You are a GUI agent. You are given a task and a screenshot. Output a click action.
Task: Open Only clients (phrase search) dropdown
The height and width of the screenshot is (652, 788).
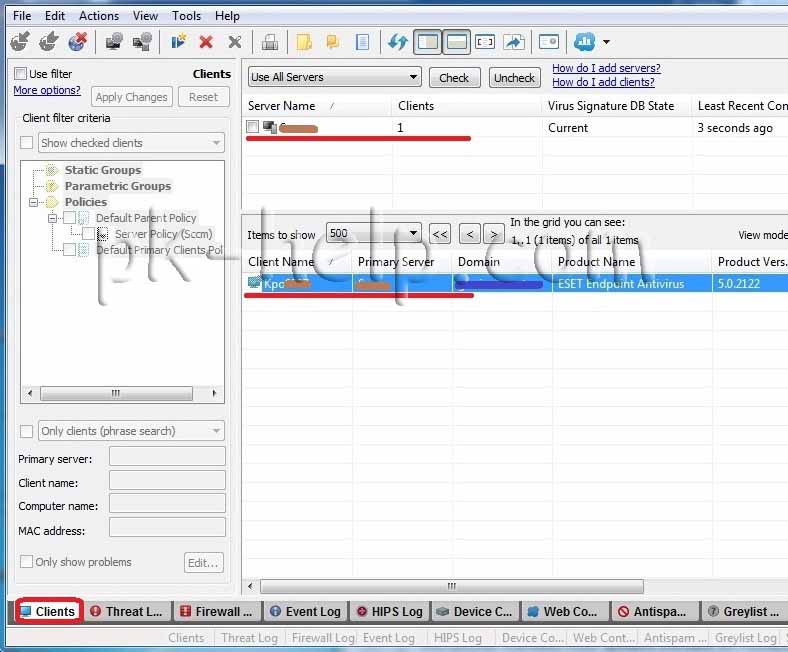point(131,431)
